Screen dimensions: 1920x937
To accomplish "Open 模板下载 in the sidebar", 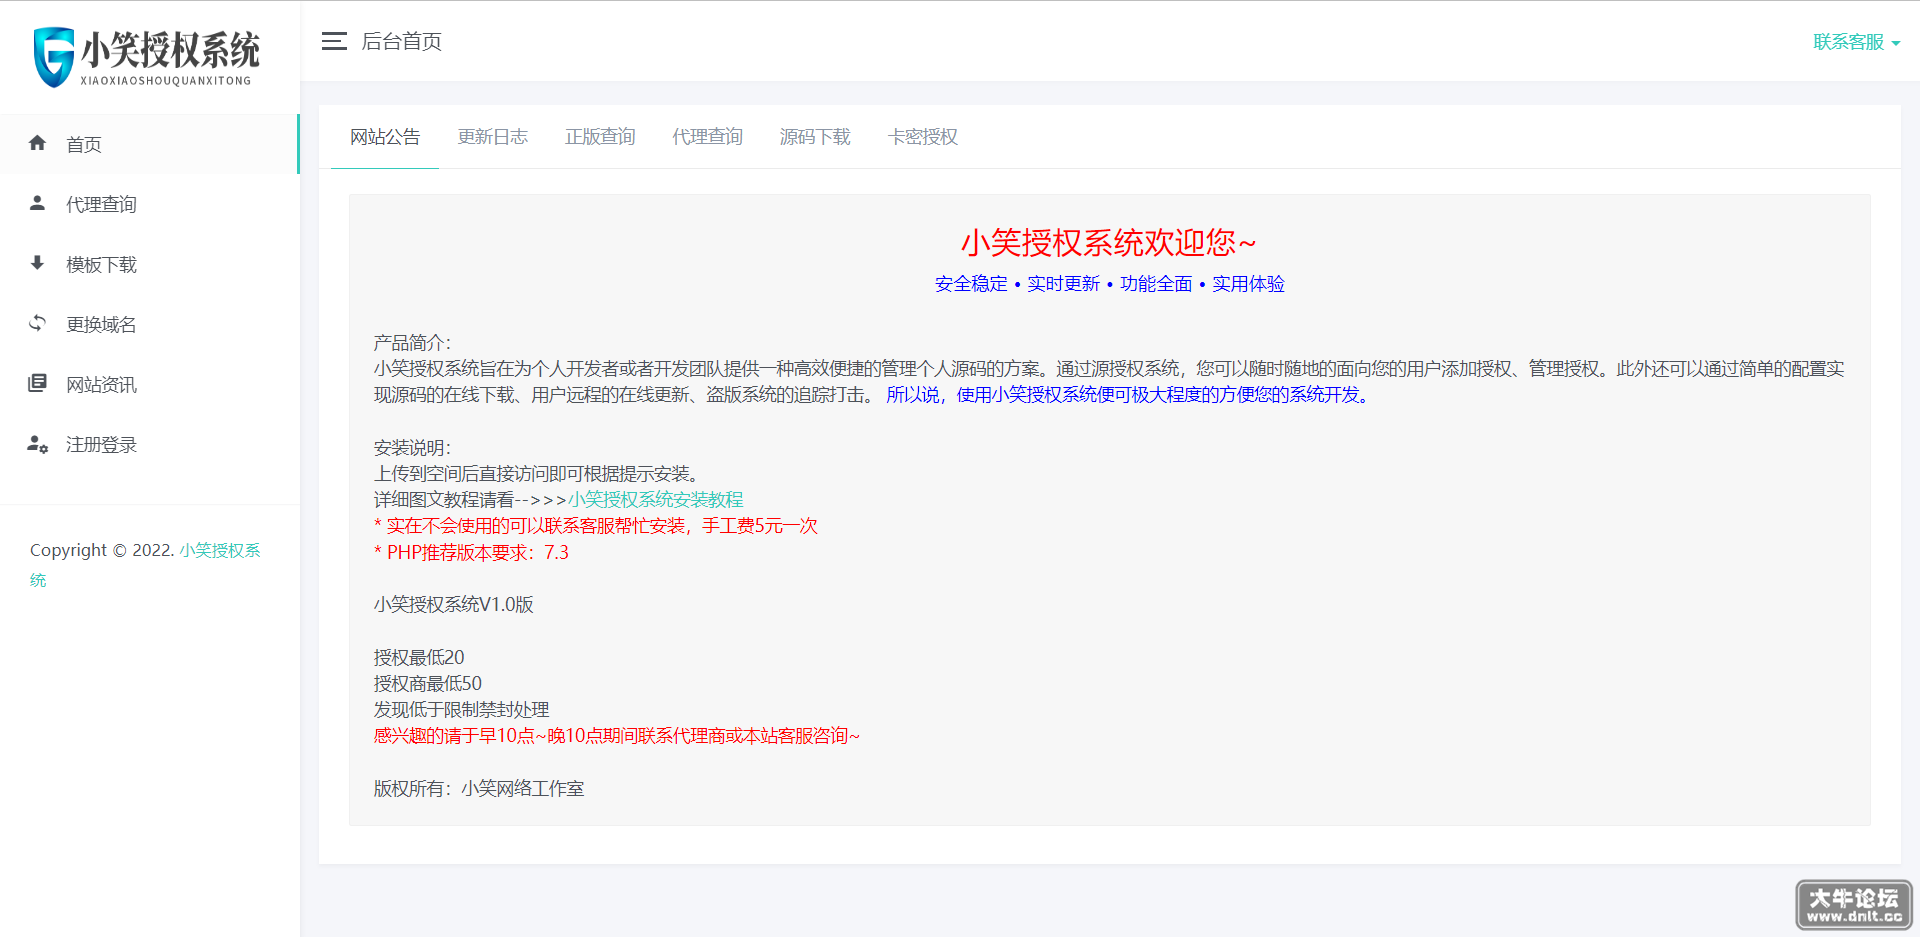I will pos(150,264).
